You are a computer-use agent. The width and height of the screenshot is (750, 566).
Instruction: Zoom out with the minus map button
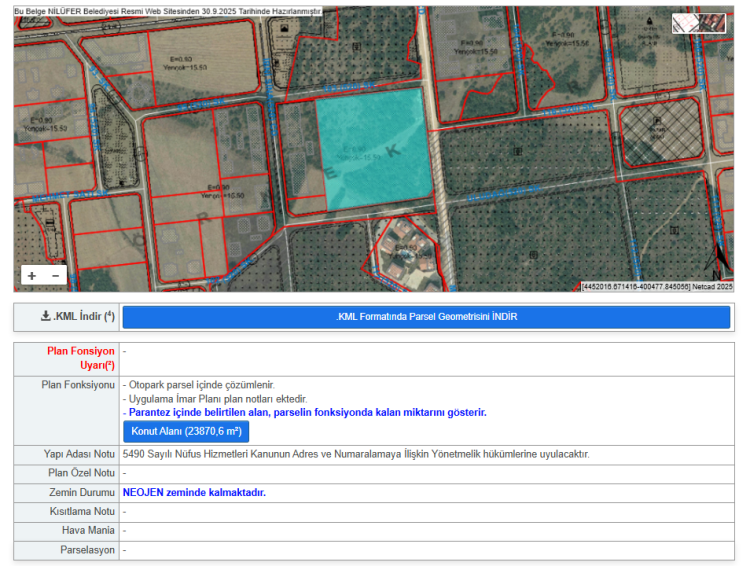[x=56, y=276]
